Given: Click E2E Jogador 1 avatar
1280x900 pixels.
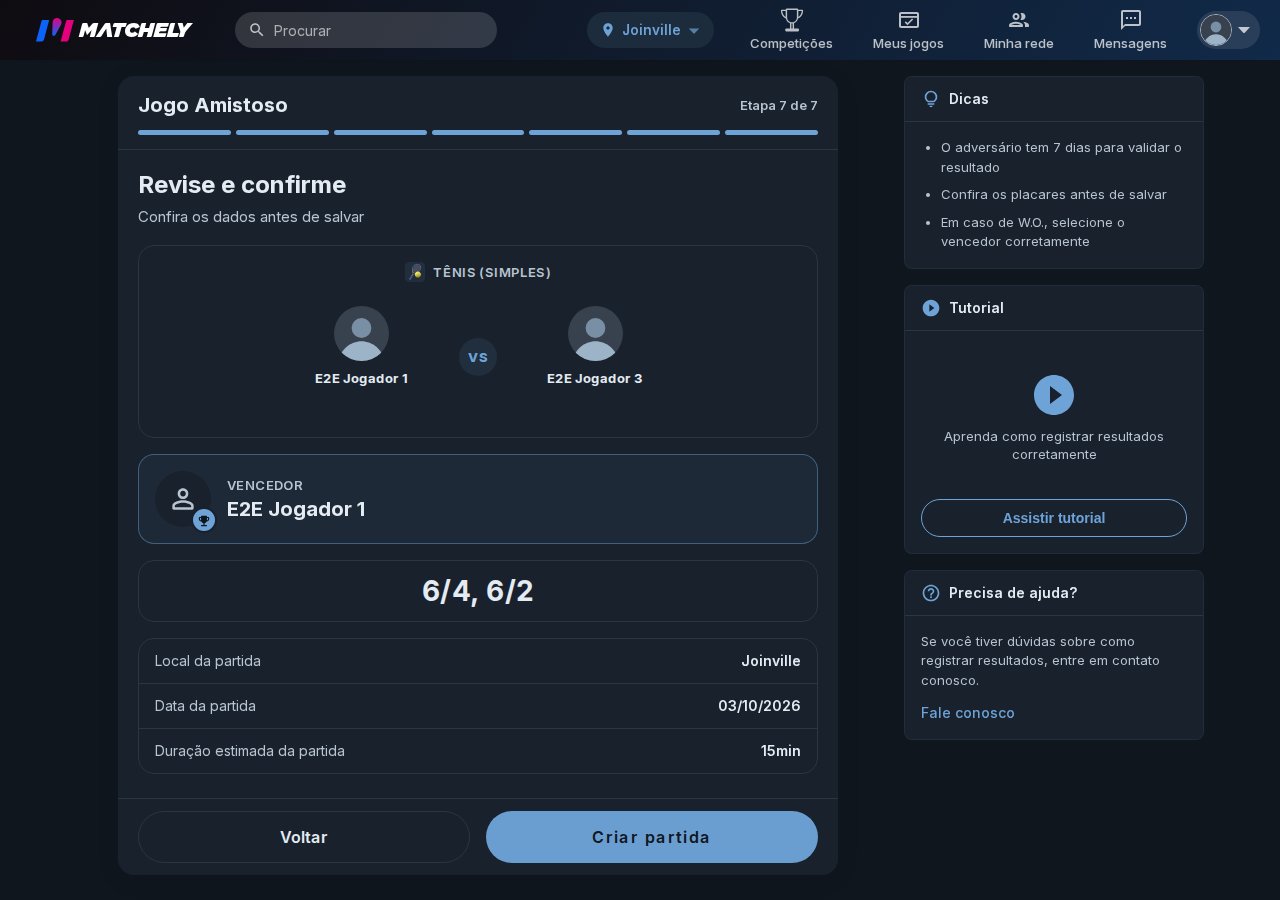Looking at the screenshot, I should pos(361,333).
